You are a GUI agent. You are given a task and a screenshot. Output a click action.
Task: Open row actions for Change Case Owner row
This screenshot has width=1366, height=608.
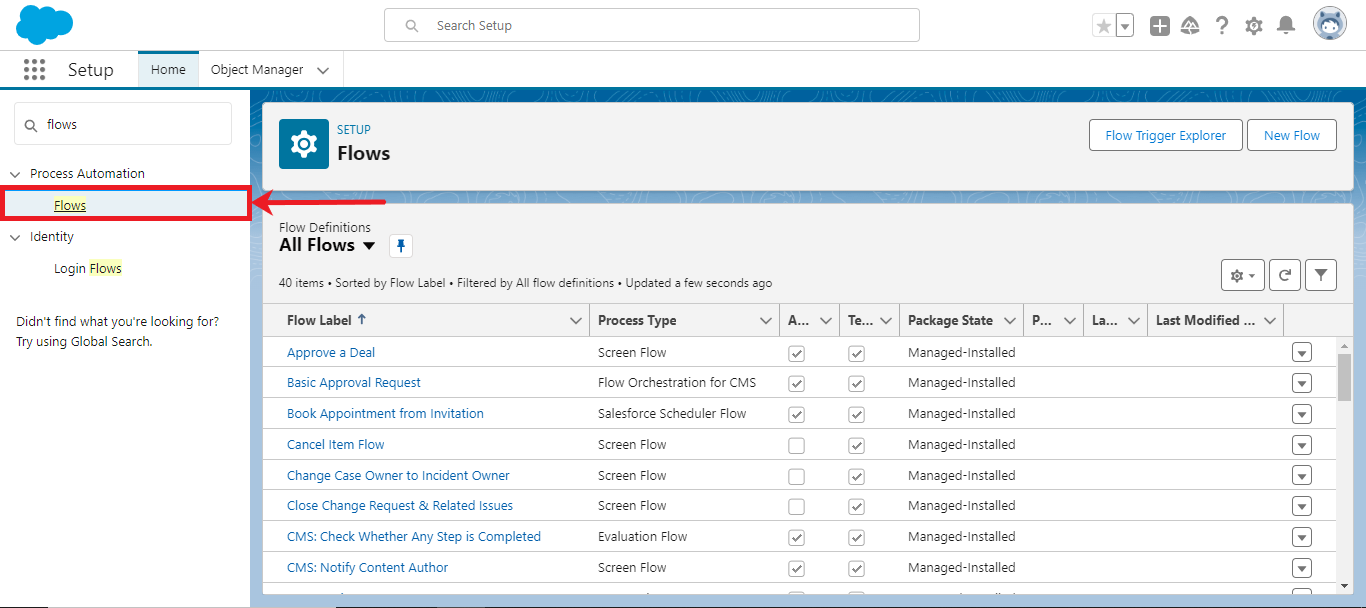1301,476
